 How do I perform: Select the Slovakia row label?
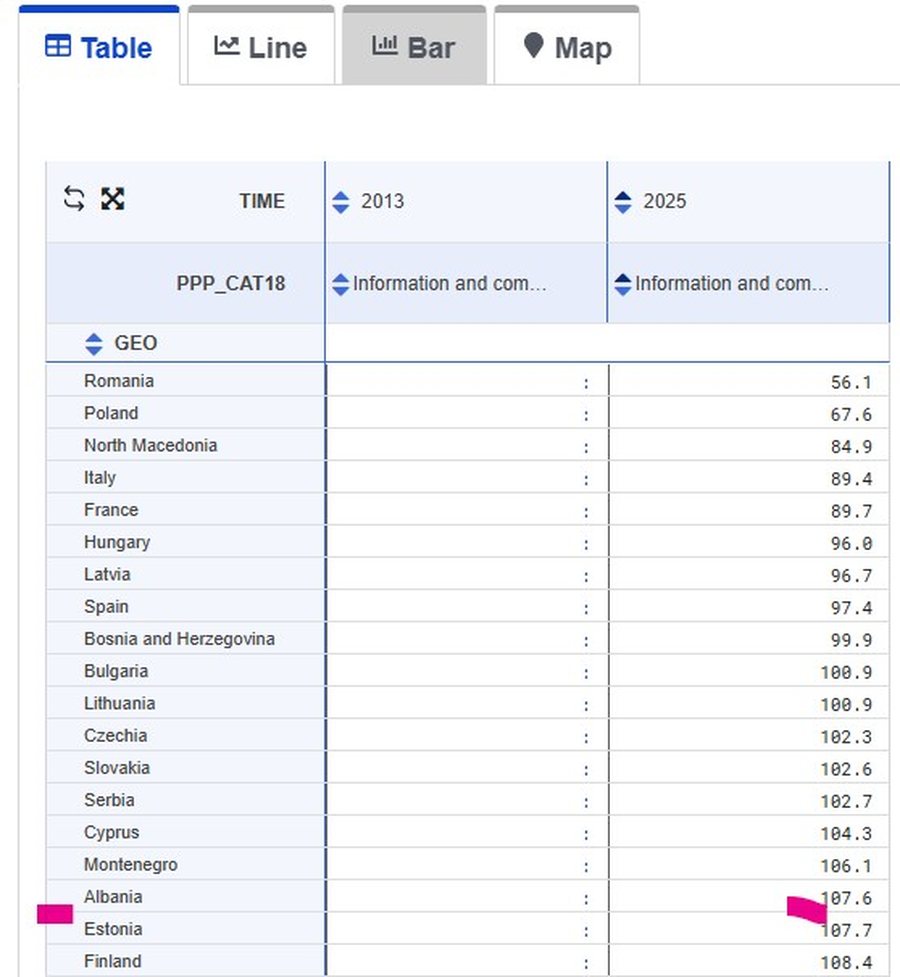tap(117, 768)
